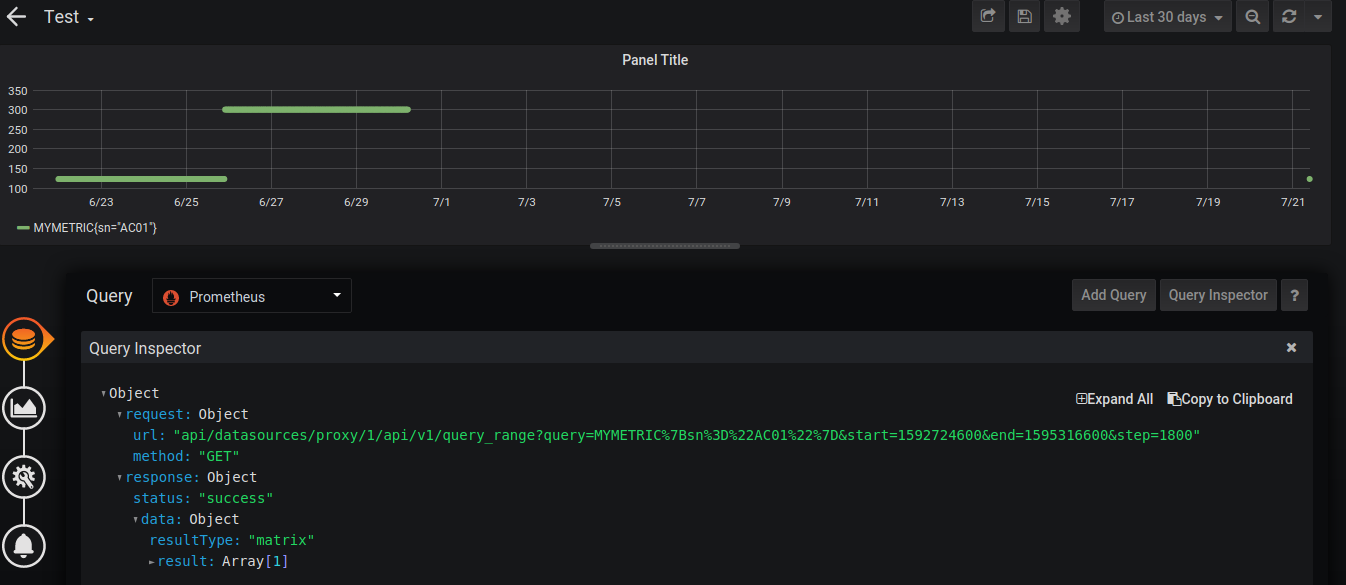Image resolution: width=1346 pixels, height=585 pixels.
Task: Click the Query Inspector heading text
Action: pos(145,348)
